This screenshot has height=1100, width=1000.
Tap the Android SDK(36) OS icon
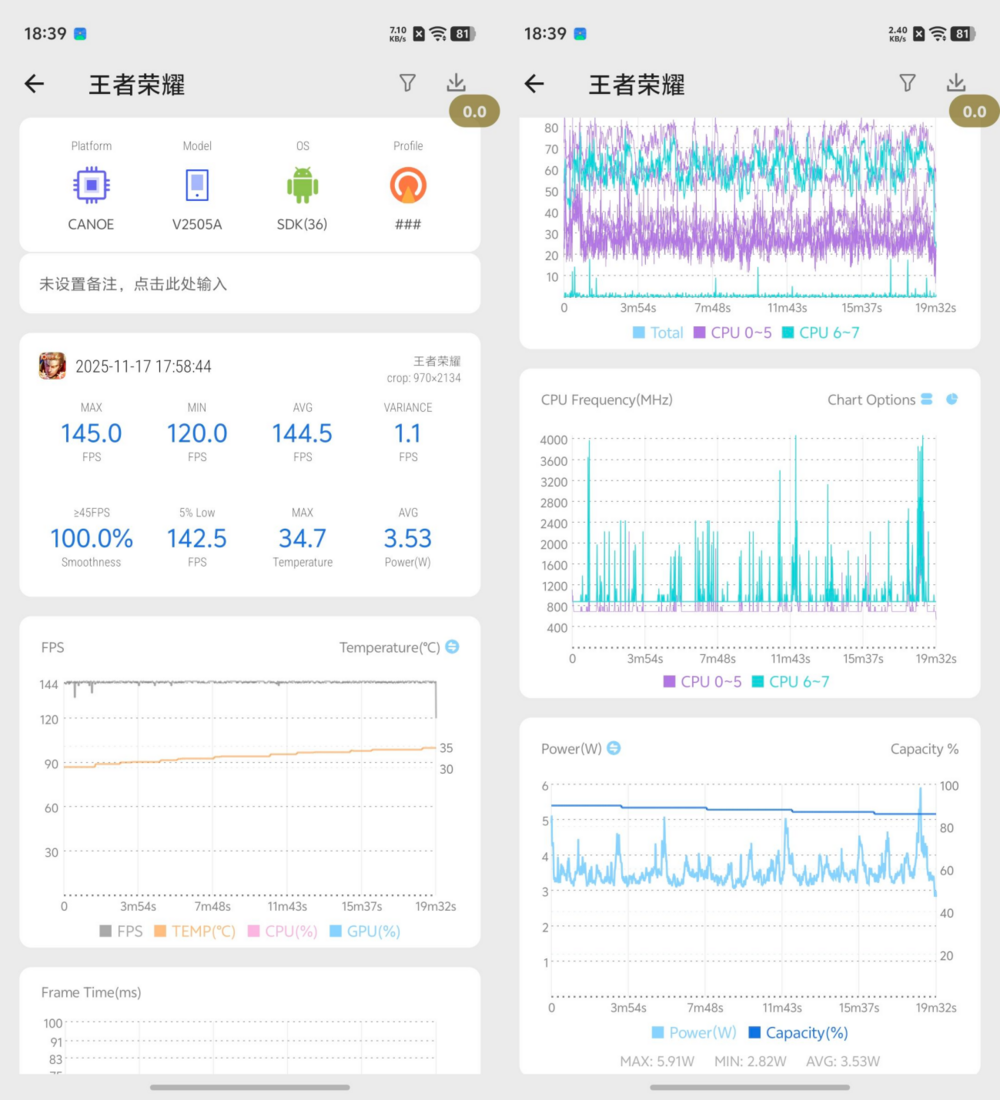[x=302, y=185]
